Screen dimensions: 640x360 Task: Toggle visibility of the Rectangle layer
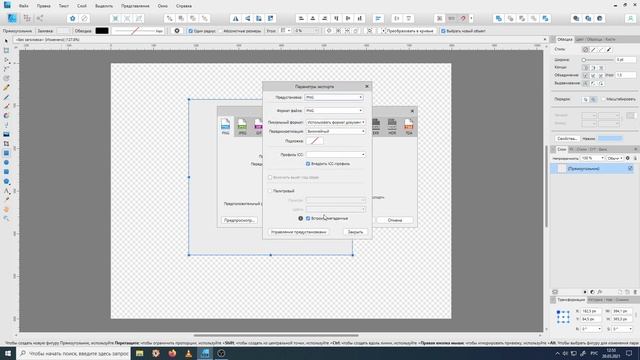coord(630,169)
